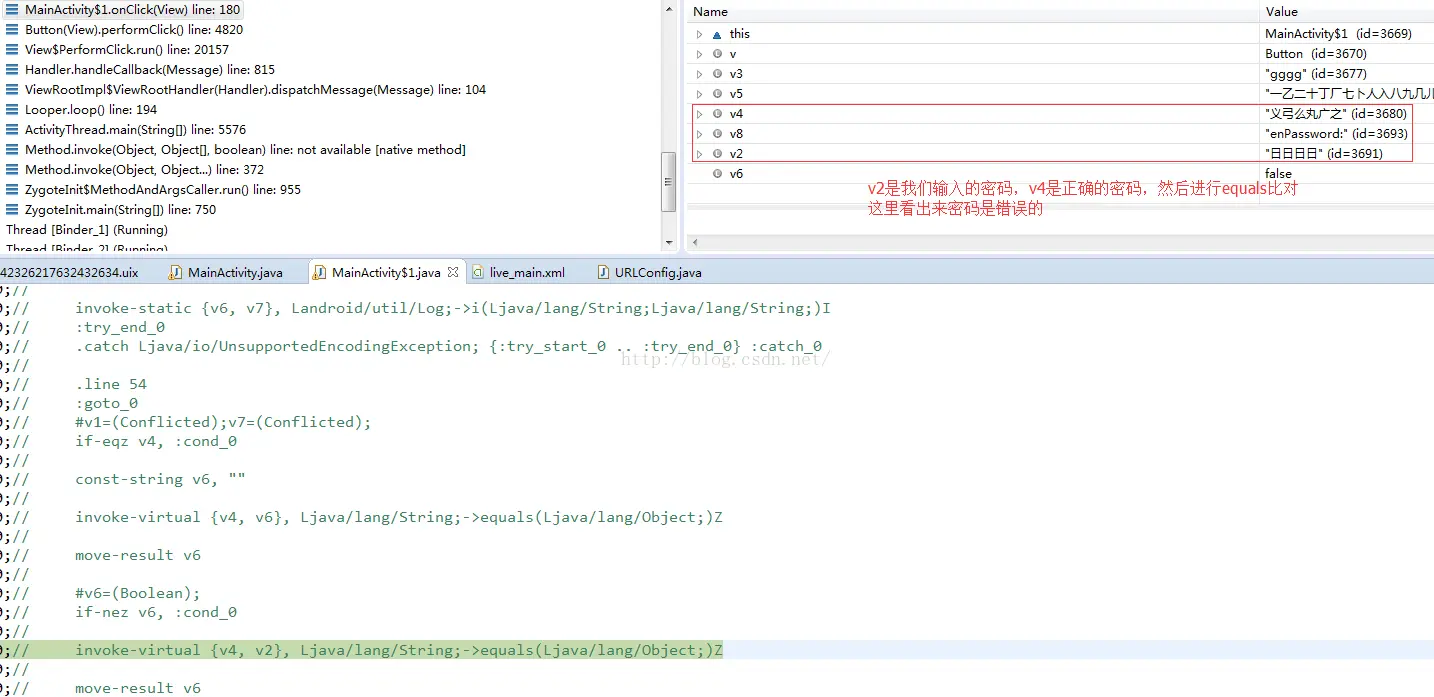
Task: Select value MainActivity$1 (id=3669)
Action: (1338, 34)
